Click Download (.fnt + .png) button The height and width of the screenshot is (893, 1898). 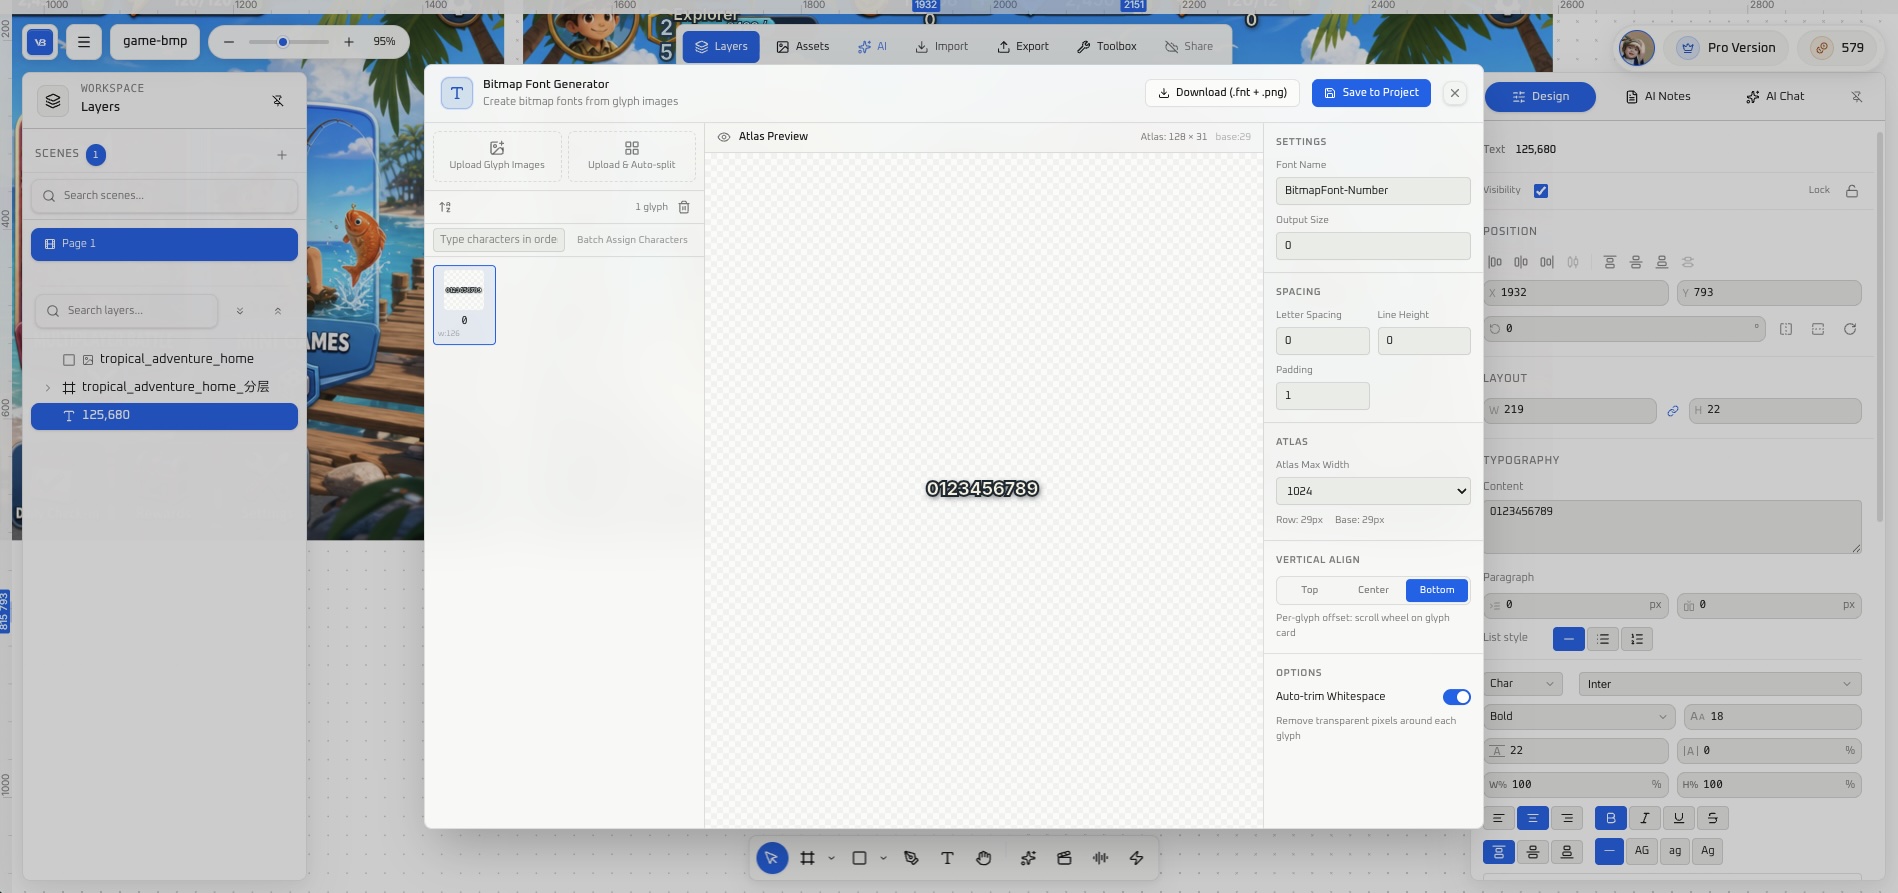pos(1222,93)
